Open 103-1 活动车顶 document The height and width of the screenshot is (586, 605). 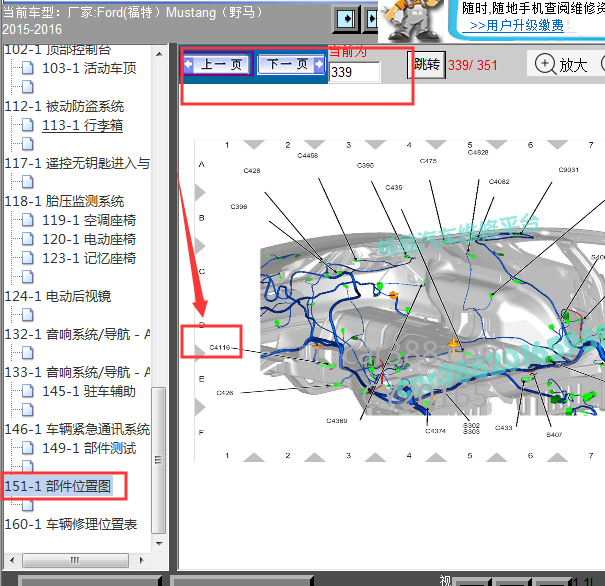89,68
